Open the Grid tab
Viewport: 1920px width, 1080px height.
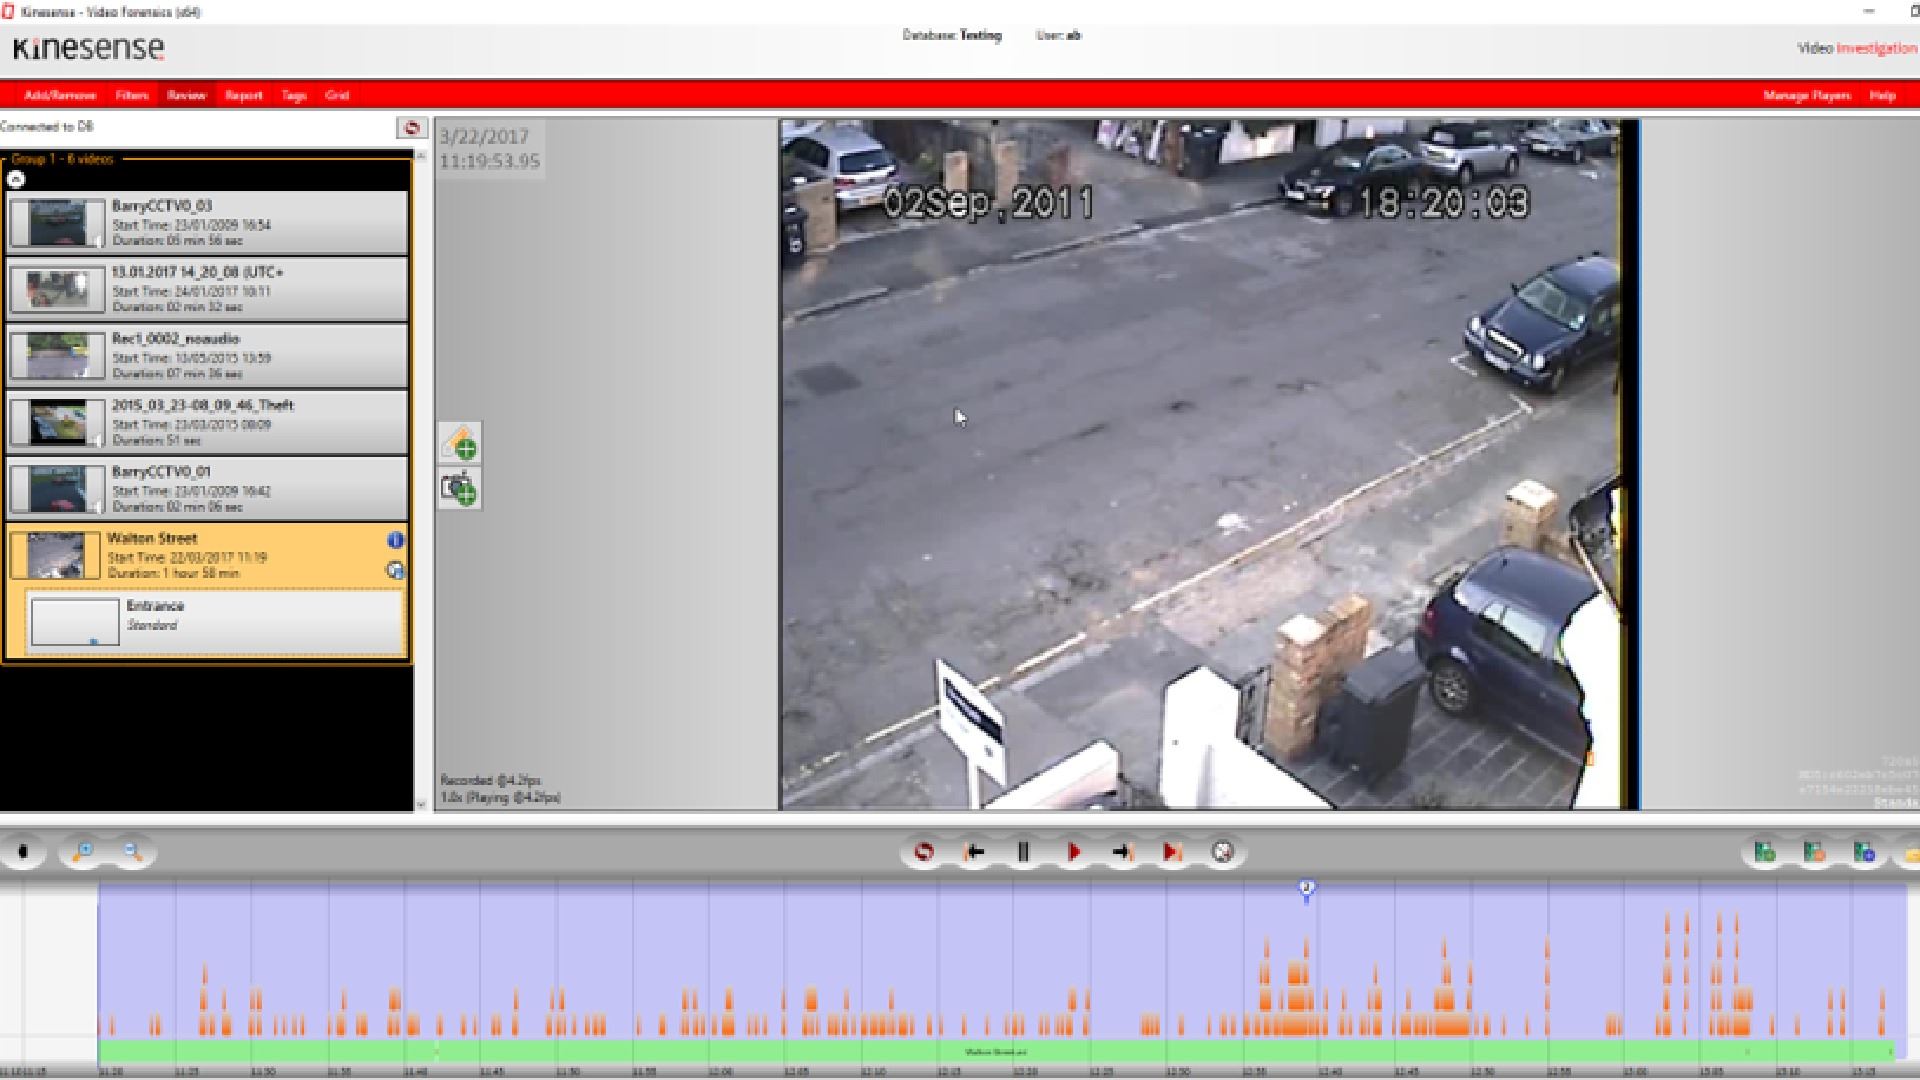click(337, 95)
